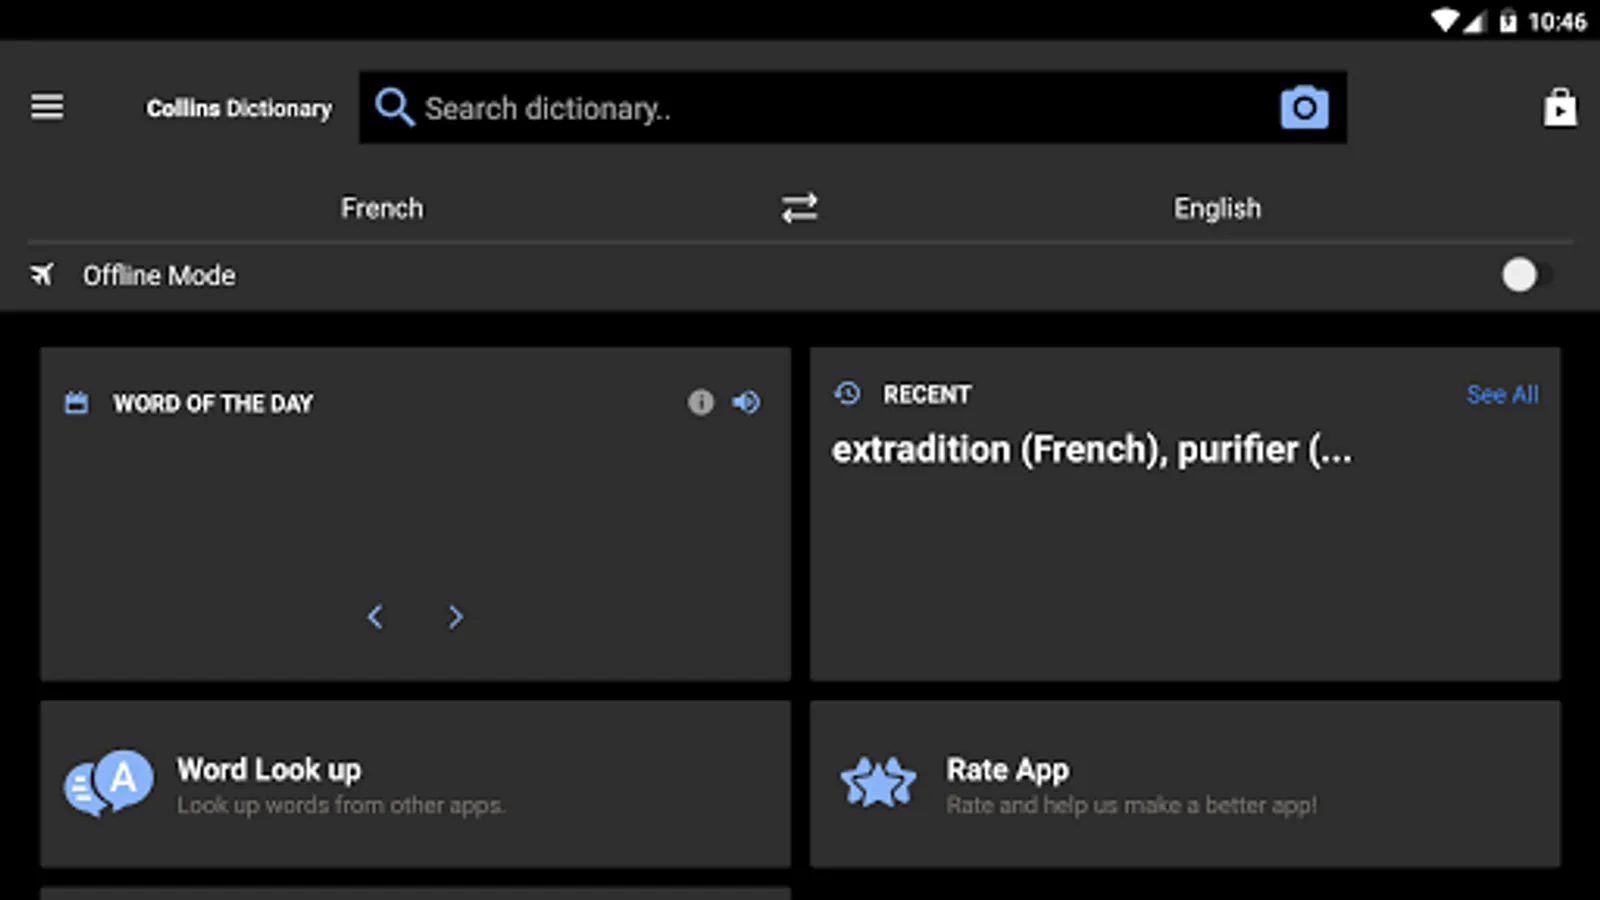Viewport: 1600px width, 900px height.
Task: Select English target language
Action: coord(1217,208)
